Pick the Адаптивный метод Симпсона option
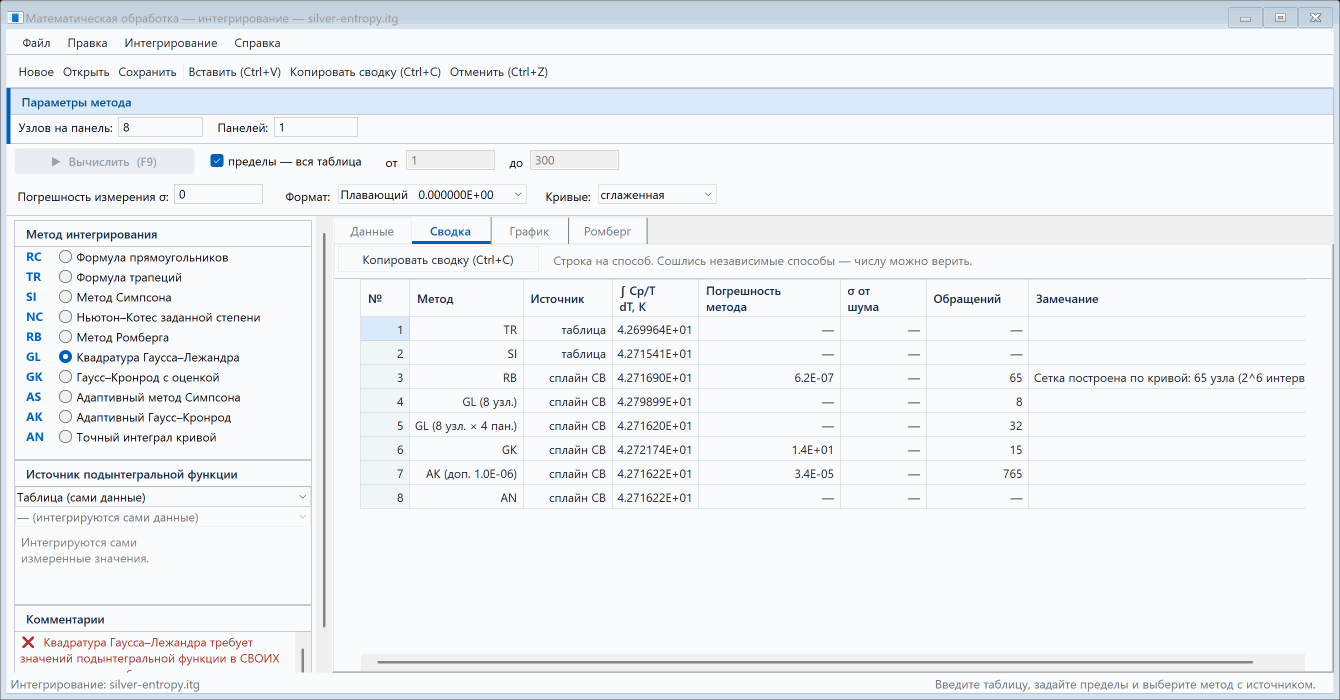The width and height of the screenshot is (1340, 700). tap(66, 397)
